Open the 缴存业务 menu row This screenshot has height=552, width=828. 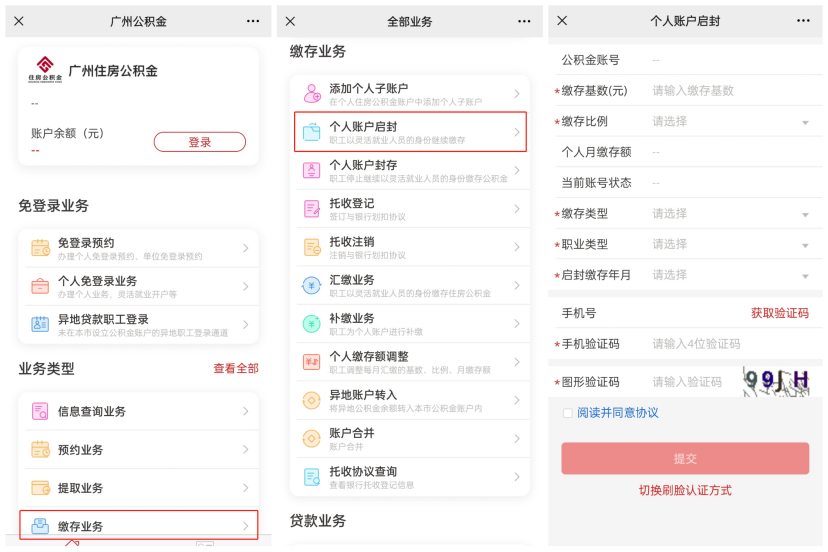click(138, 525)
